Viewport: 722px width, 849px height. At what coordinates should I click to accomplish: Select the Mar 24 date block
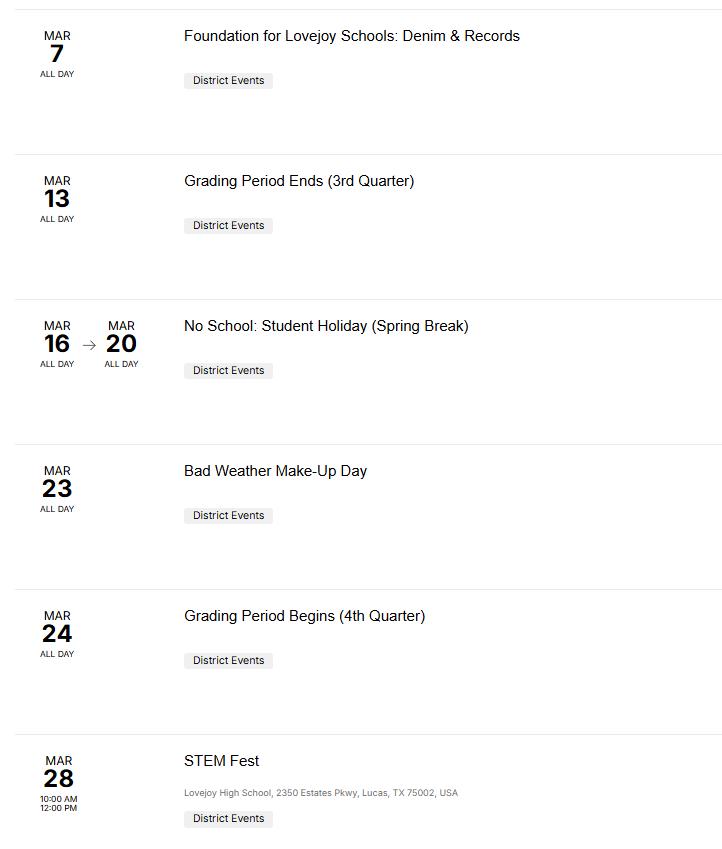click(57, 635)
